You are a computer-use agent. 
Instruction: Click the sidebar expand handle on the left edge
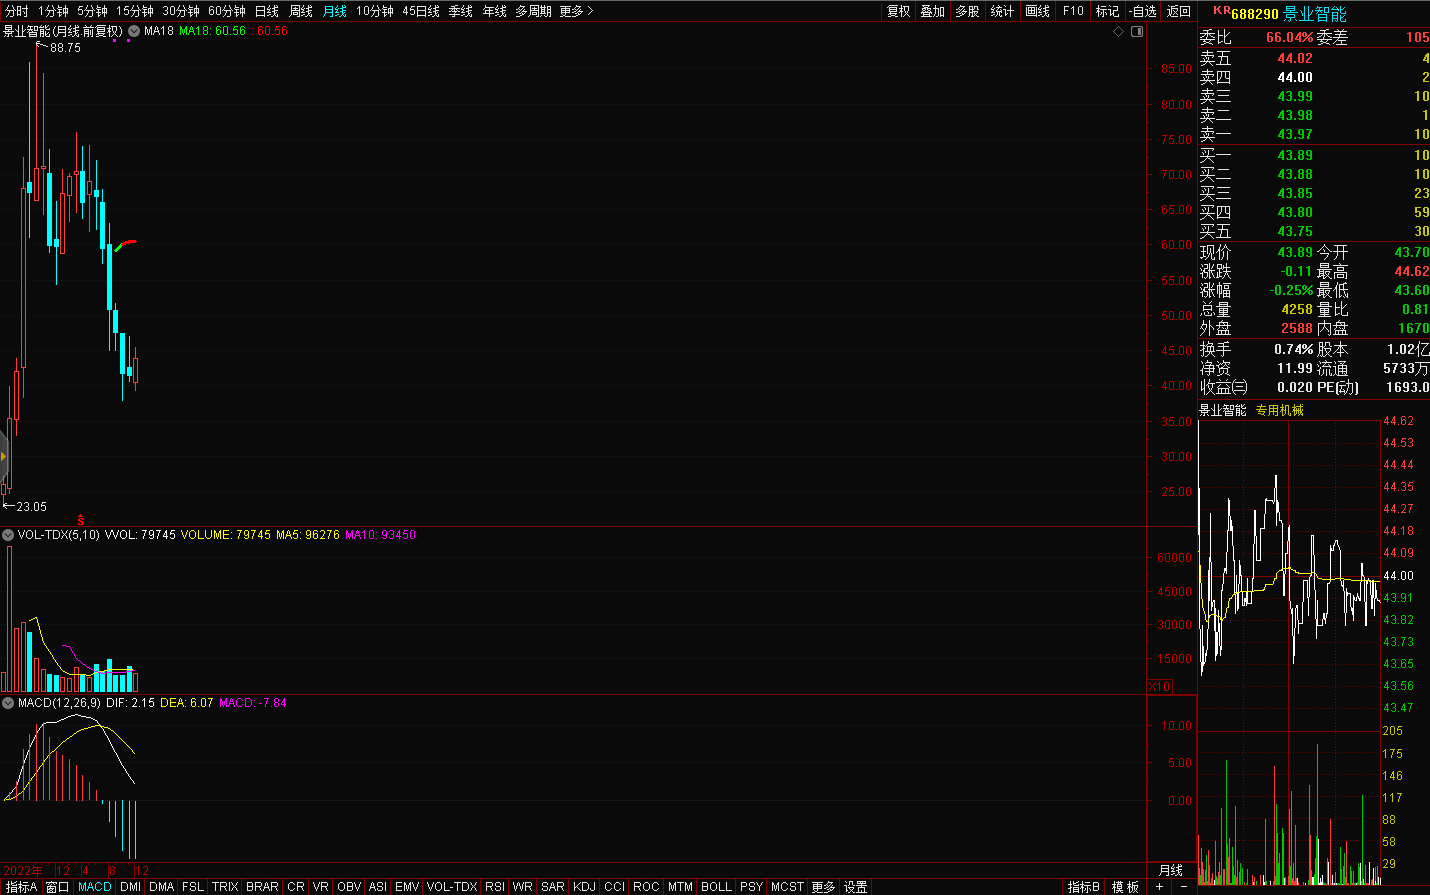pos(4,456)
